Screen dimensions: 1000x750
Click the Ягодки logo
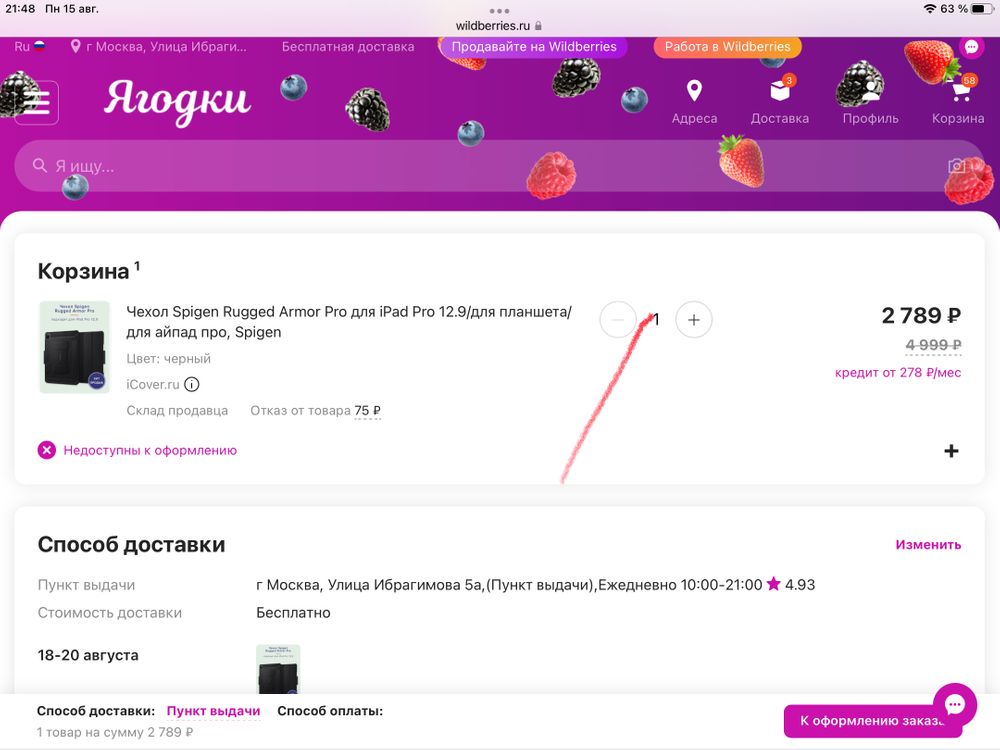pos(178,101)
